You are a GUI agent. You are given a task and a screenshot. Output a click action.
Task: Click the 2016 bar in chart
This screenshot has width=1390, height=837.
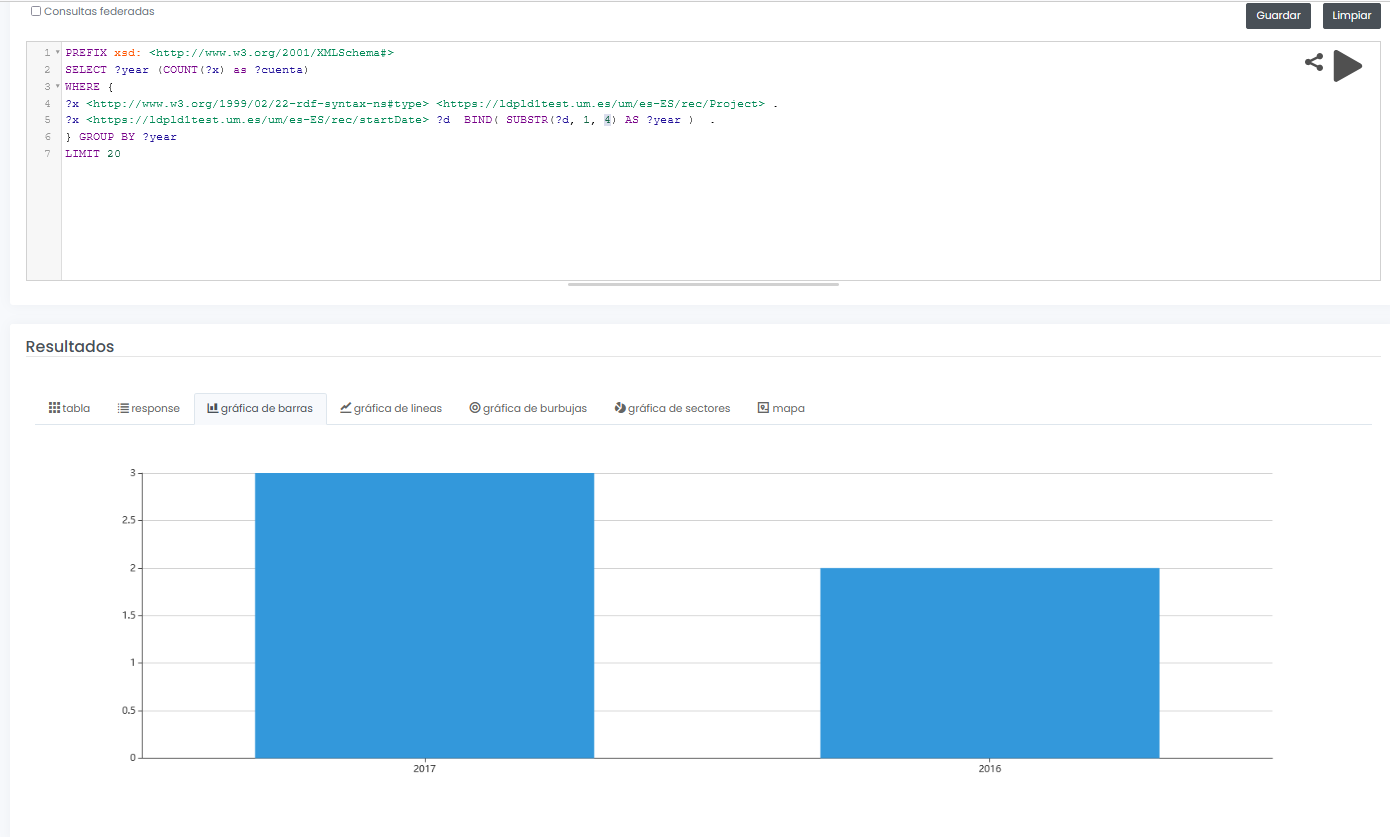(x=990, y=663)
